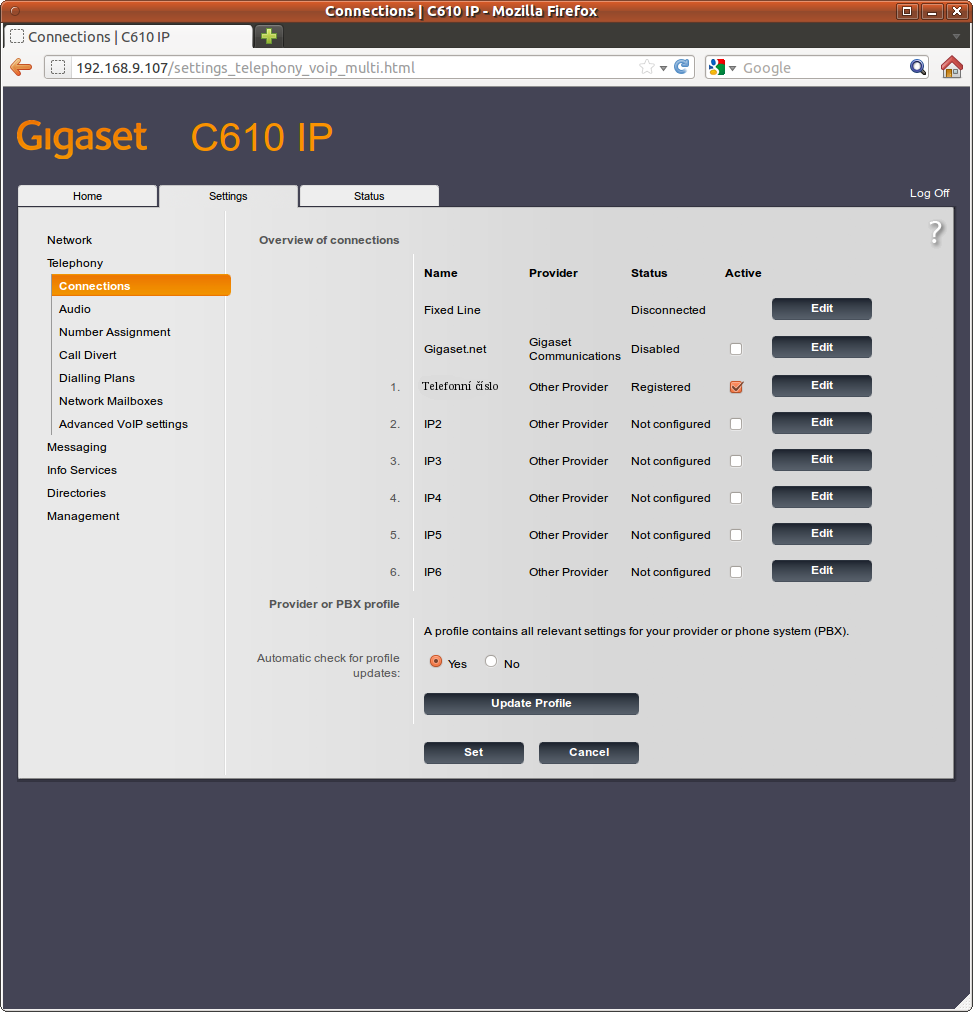The height and width of the screenshot is (1012, 973).
Task: Click the browser back arrow button
Action: tap(20, 67)
